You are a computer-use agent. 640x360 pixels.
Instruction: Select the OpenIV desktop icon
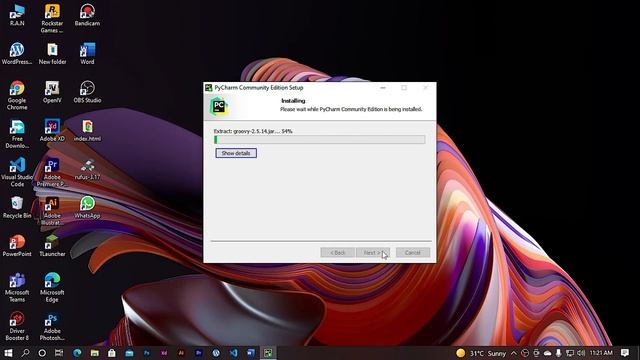click(52, 92)
